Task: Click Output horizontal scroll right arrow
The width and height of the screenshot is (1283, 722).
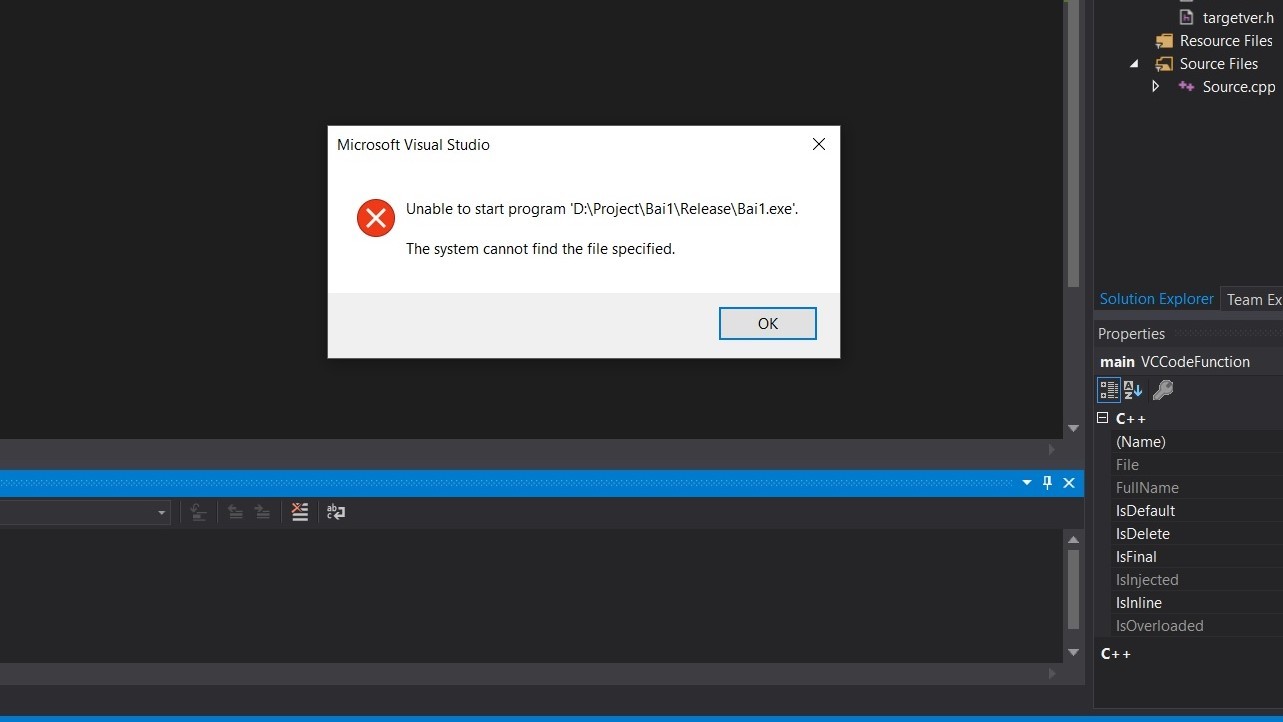Action: click(x=1051, y=674)
